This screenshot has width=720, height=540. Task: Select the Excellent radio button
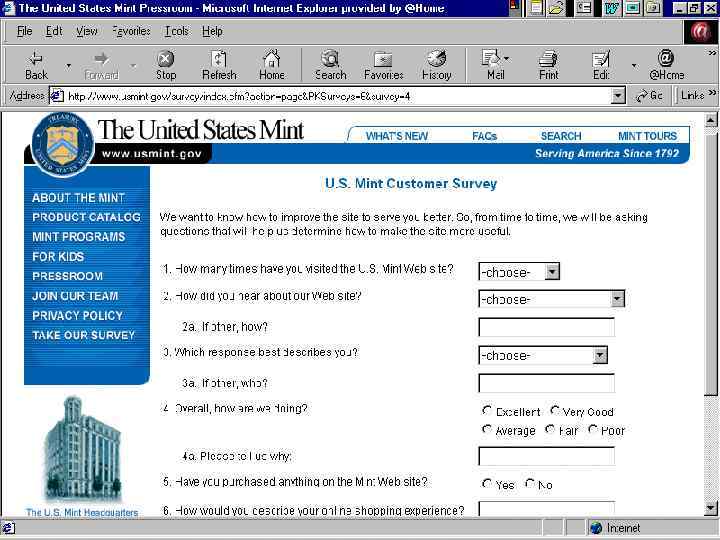[x=486, y=410]
